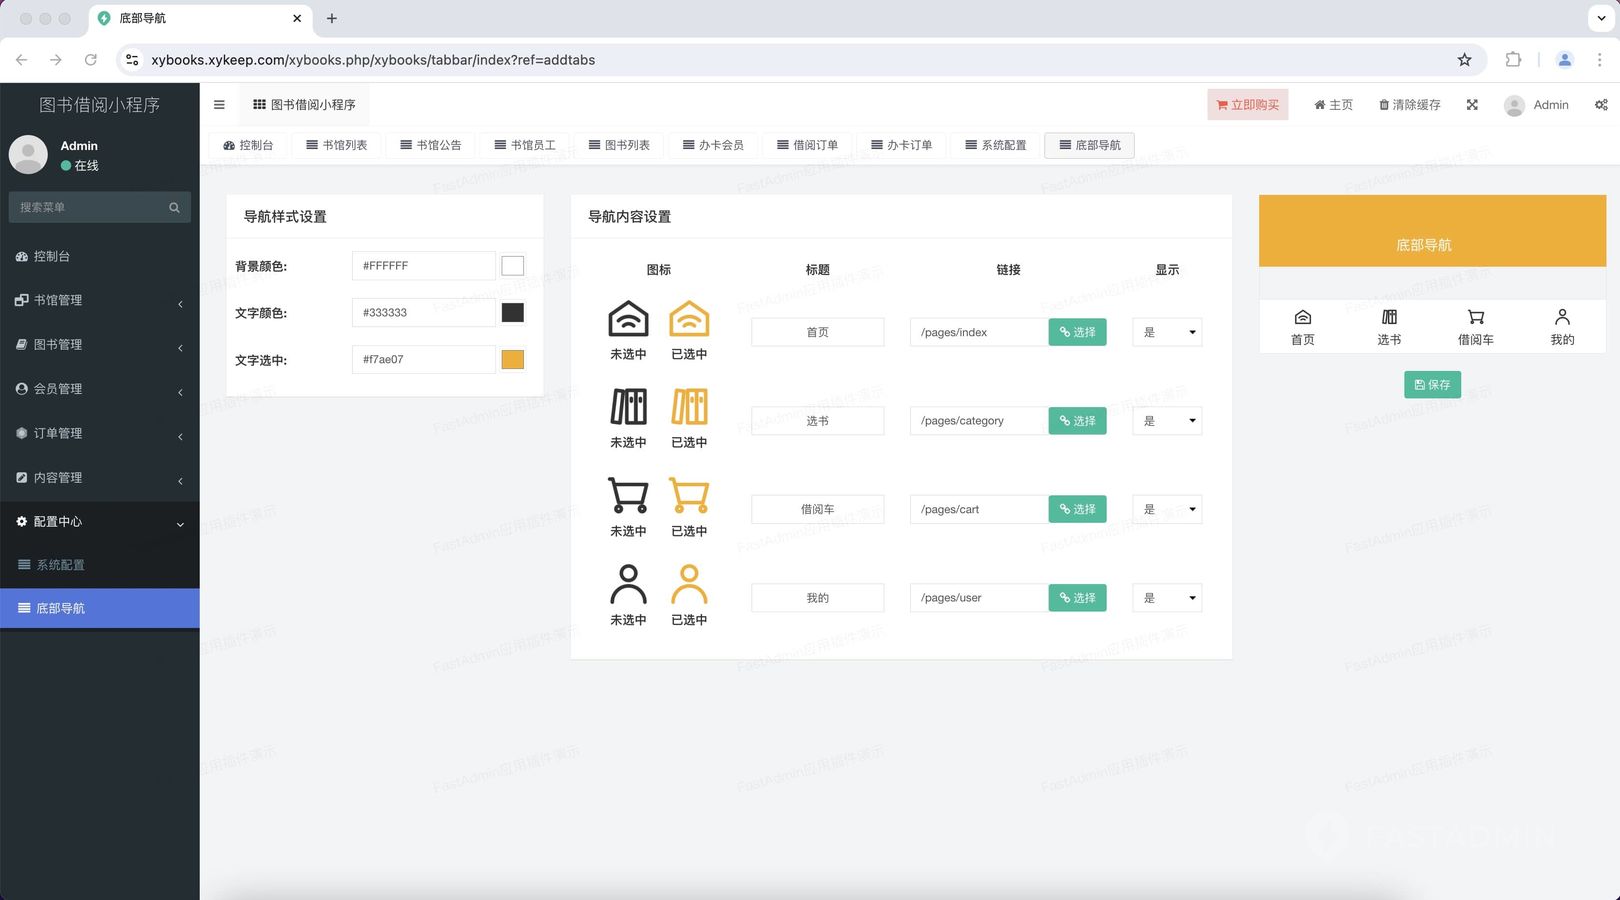Click the selected orange user icon
Screen dimensions: 1620x900
tap(689, 584)
